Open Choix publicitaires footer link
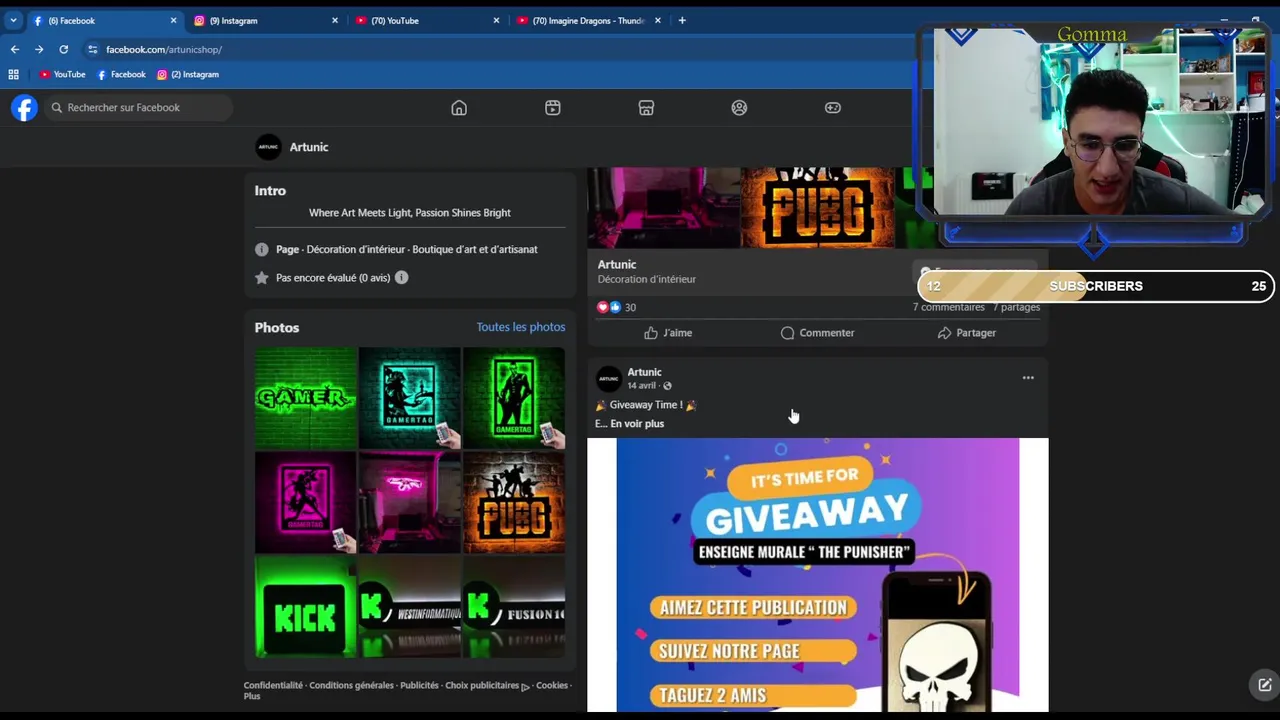The height and width of the screenshot is (720, 1280). tap(487, 685)
